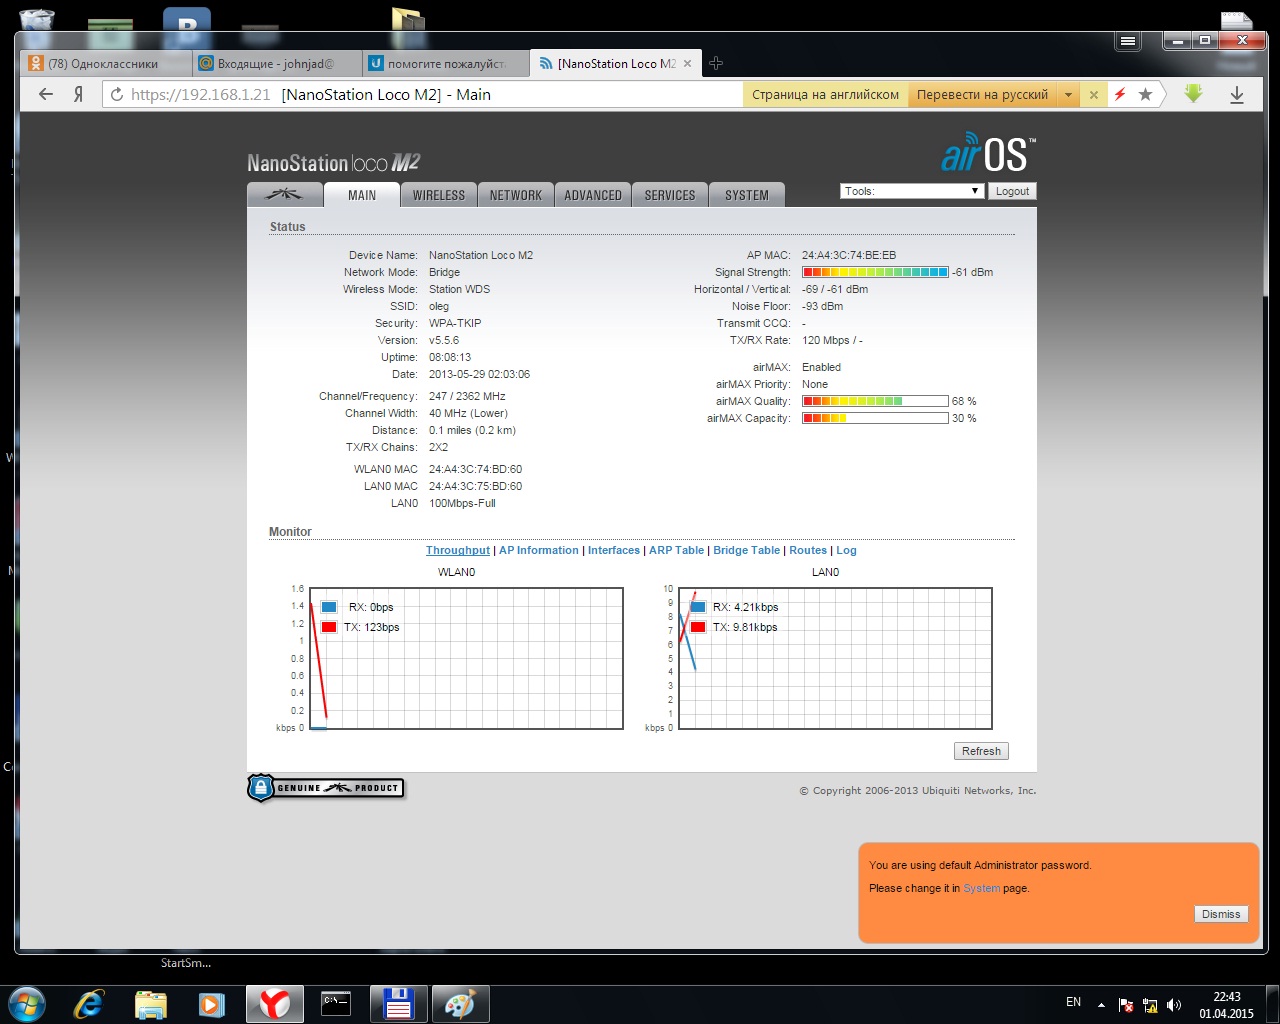Open Windows Media Player taskbar icon

point(211,1003)
